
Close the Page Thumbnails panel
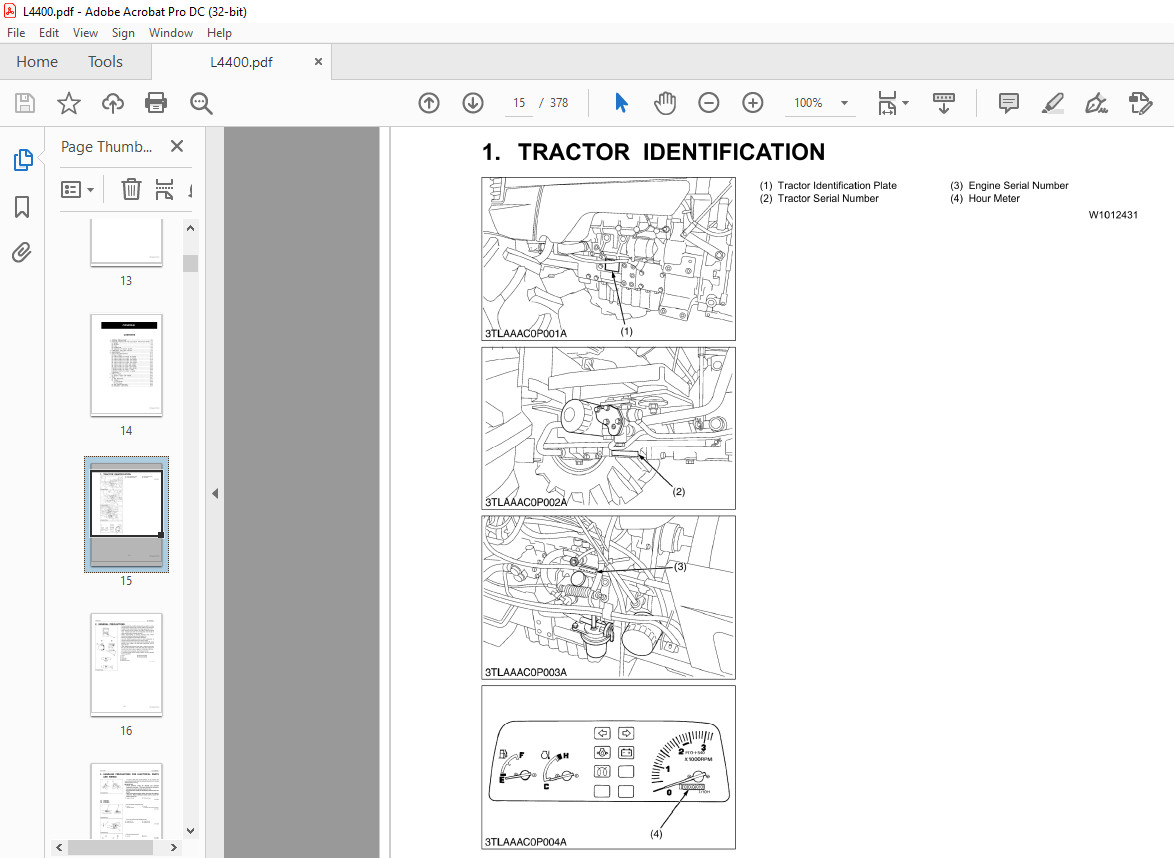pyautogui.click(x=177, y=146)
